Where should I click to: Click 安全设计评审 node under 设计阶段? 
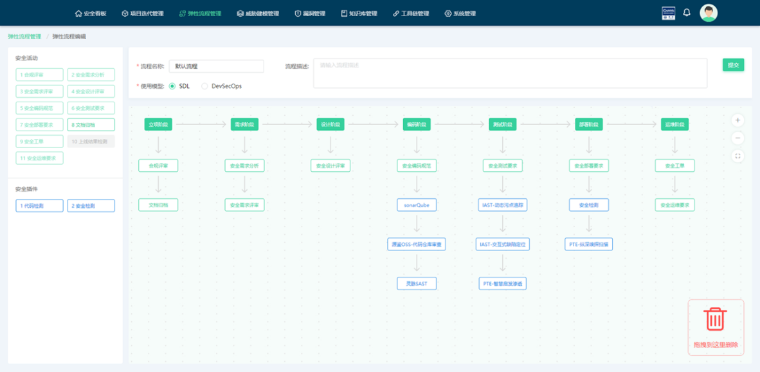[x=330, y=165]
